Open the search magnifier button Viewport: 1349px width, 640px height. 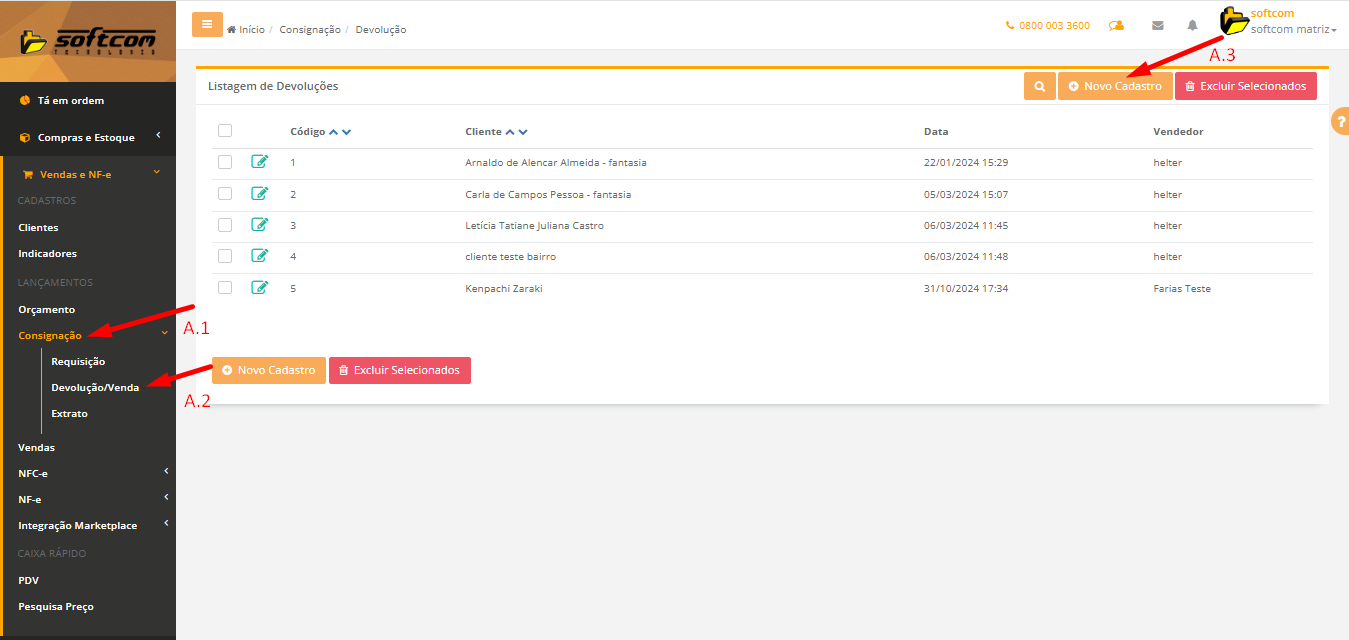pos(1040,87)
